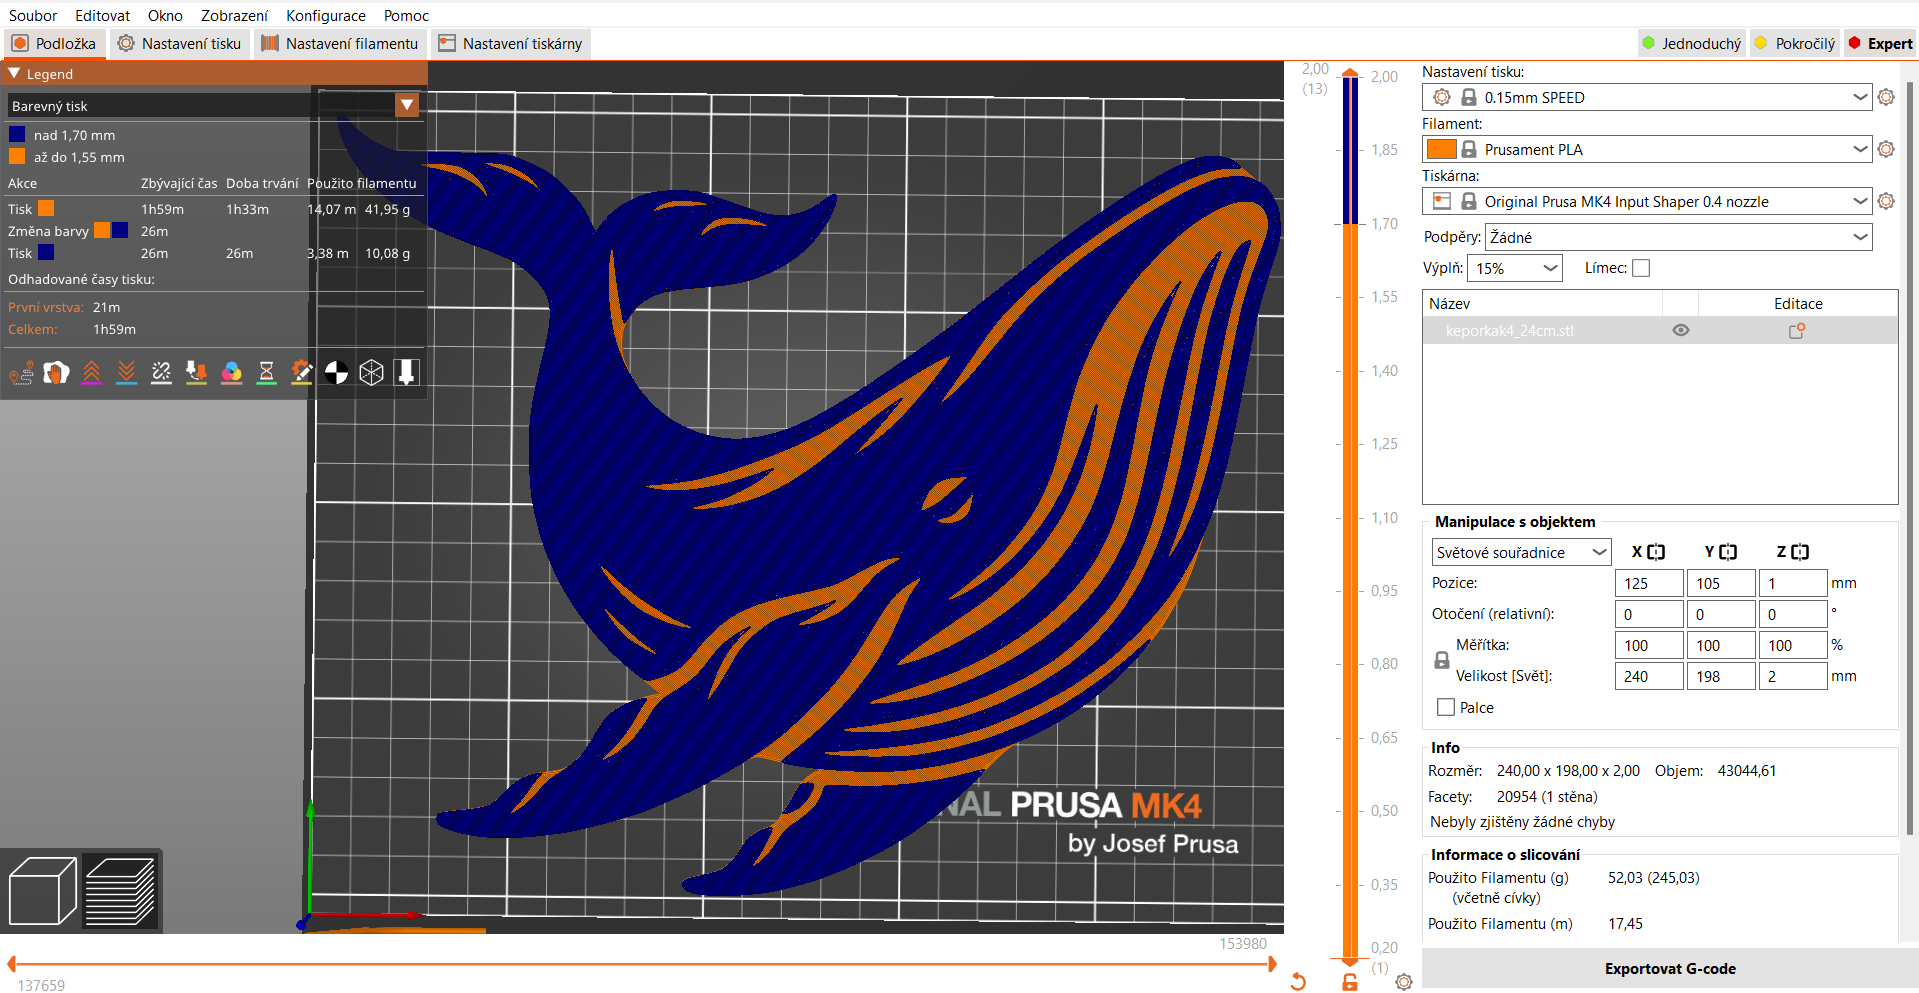Viewport: 1919px width, 993px height.
Task: Toggle custom G-code gear-pencil icon
Action: tap(301, 373)
